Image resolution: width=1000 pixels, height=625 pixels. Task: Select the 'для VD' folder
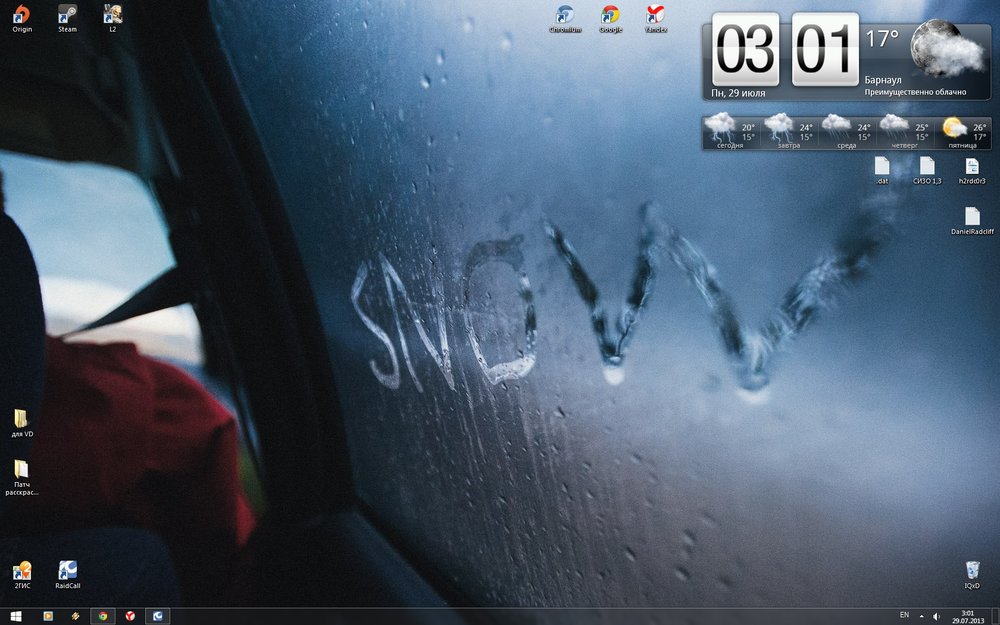pos(22,420)
